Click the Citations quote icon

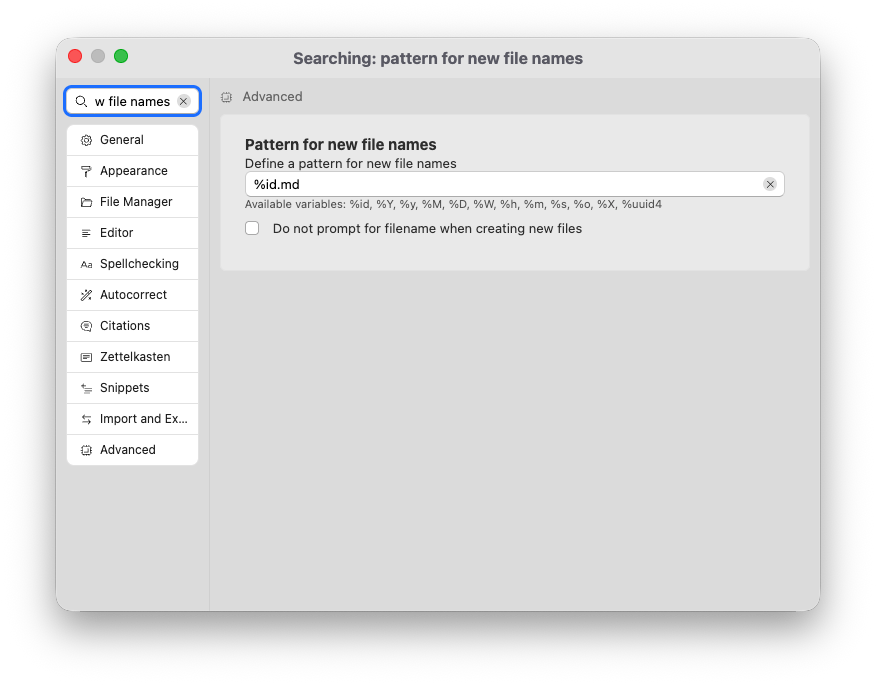86,325
